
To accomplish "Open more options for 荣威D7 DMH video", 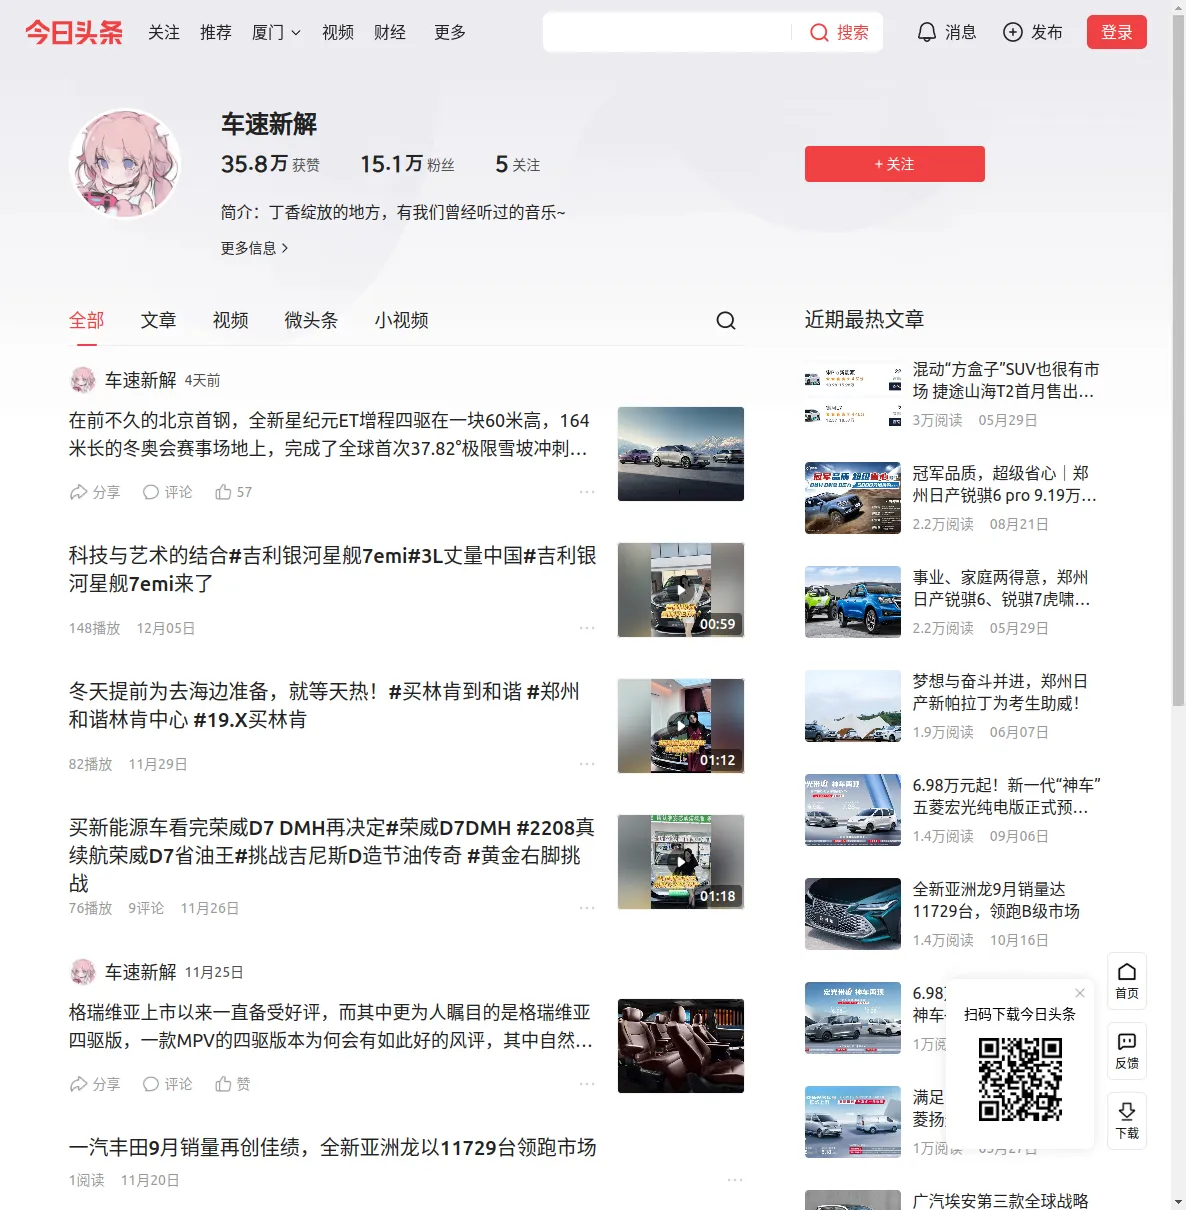I will (x=587, y=908).
